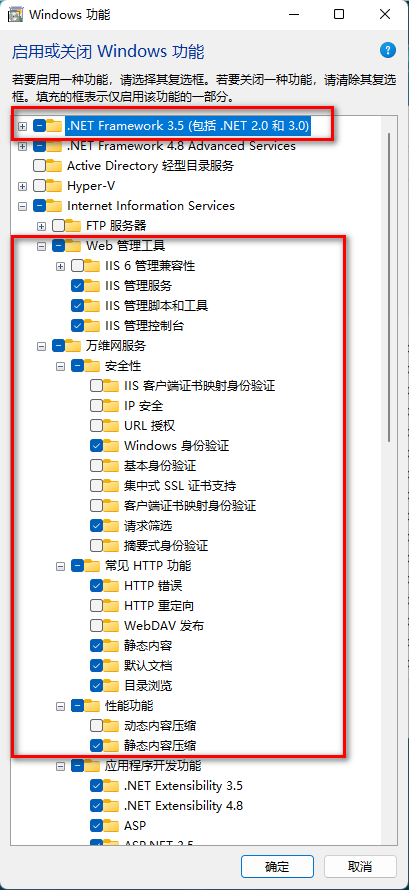Click the FTP 服务器 folder icon

[74, 226]
